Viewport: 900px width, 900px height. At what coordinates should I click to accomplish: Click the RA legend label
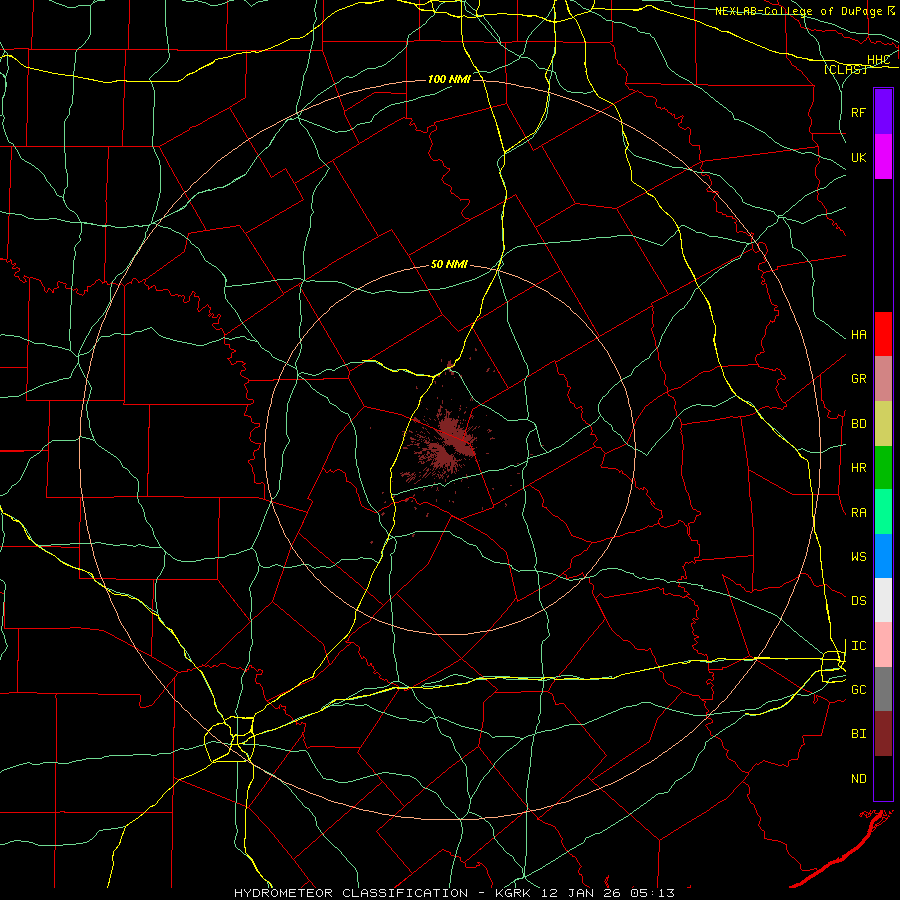click(858, 513)
